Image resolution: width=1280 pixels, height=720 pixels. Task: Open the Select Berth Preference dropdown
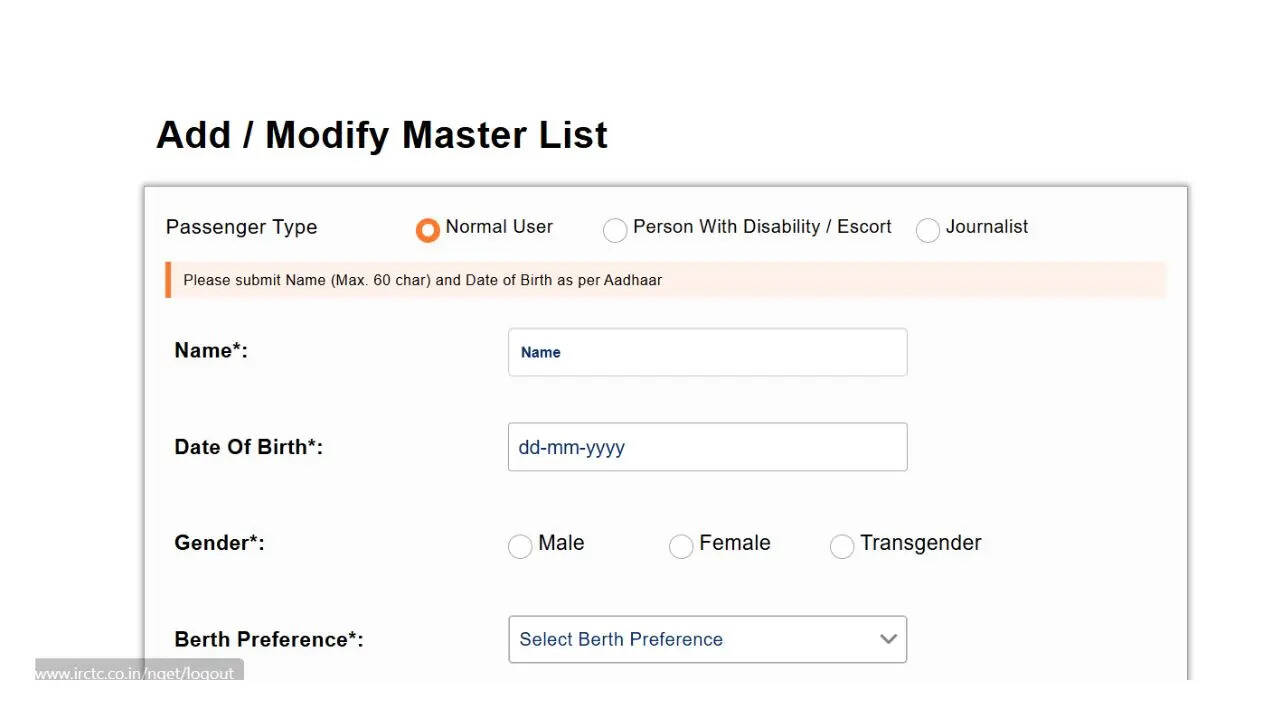690,639
